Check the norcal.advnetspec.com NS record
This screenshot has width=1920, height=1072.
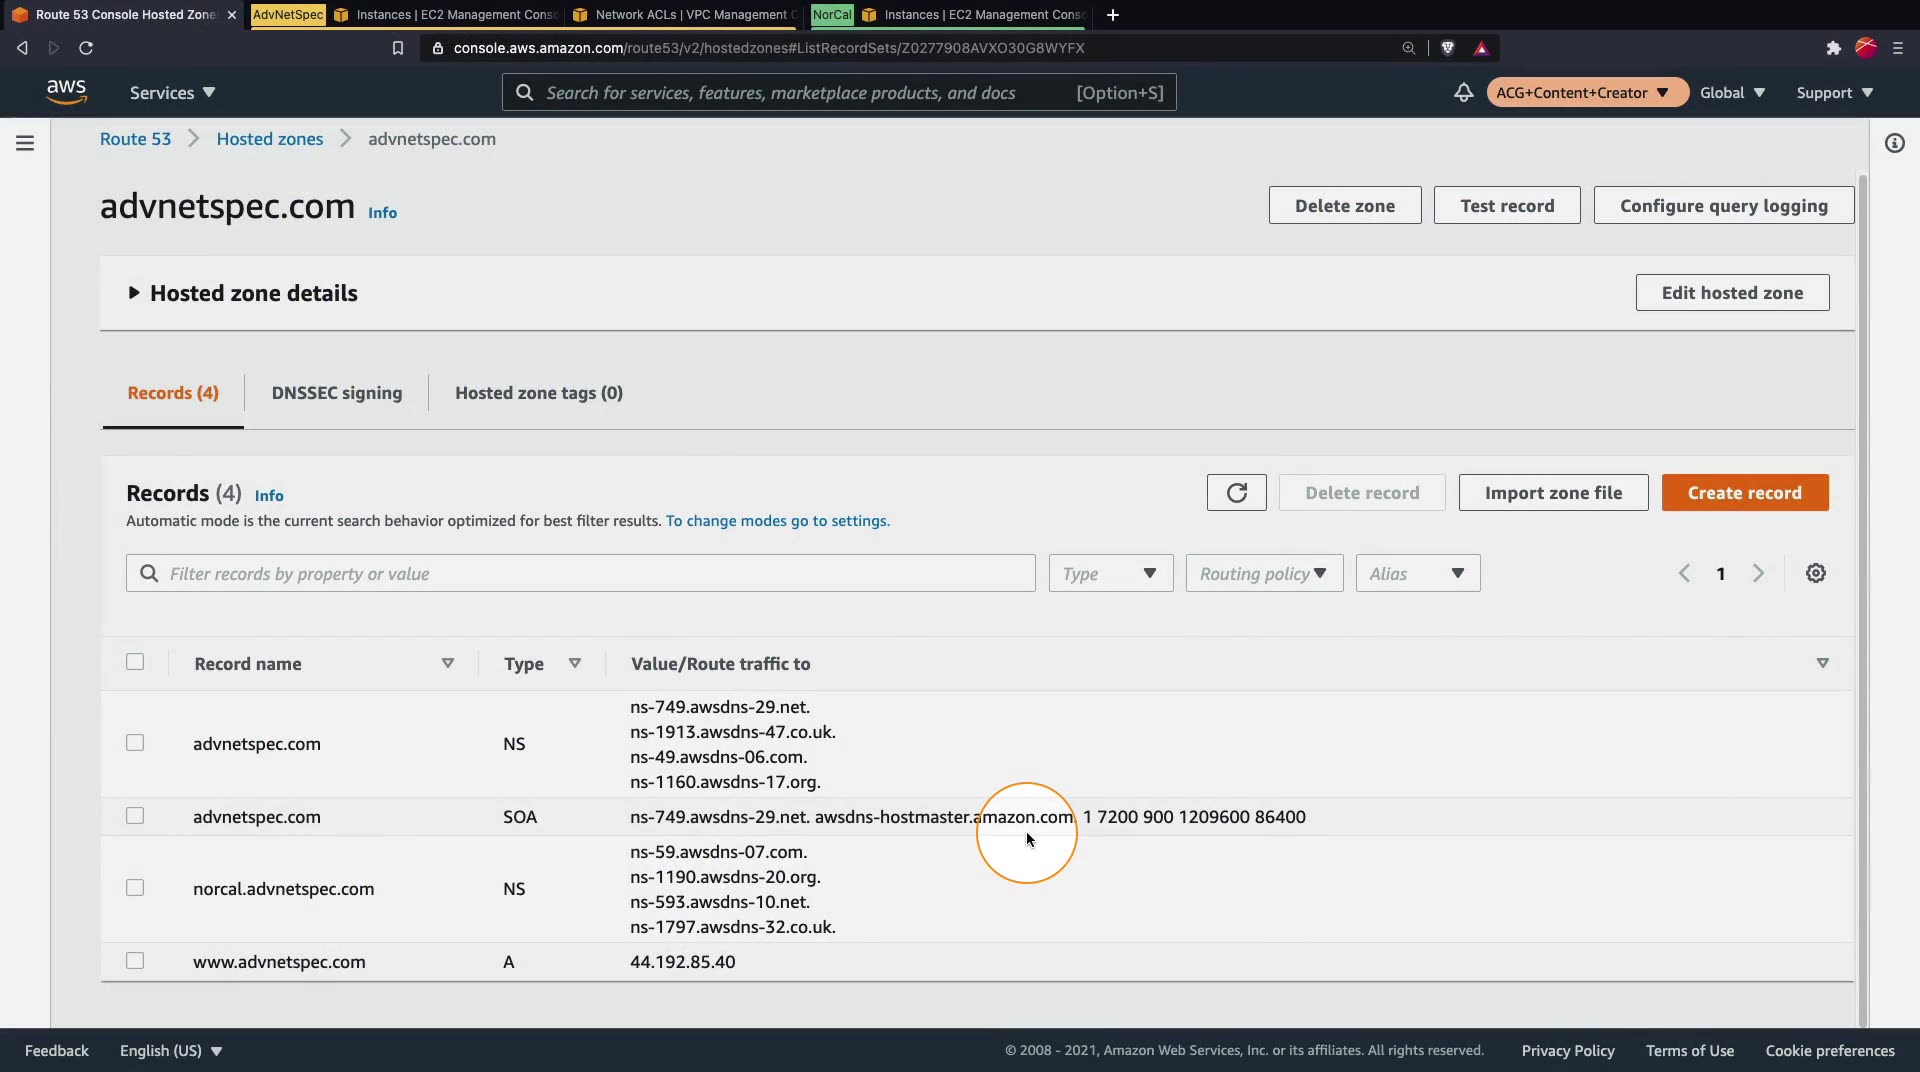pyautogui.click(x=135, y=888)
